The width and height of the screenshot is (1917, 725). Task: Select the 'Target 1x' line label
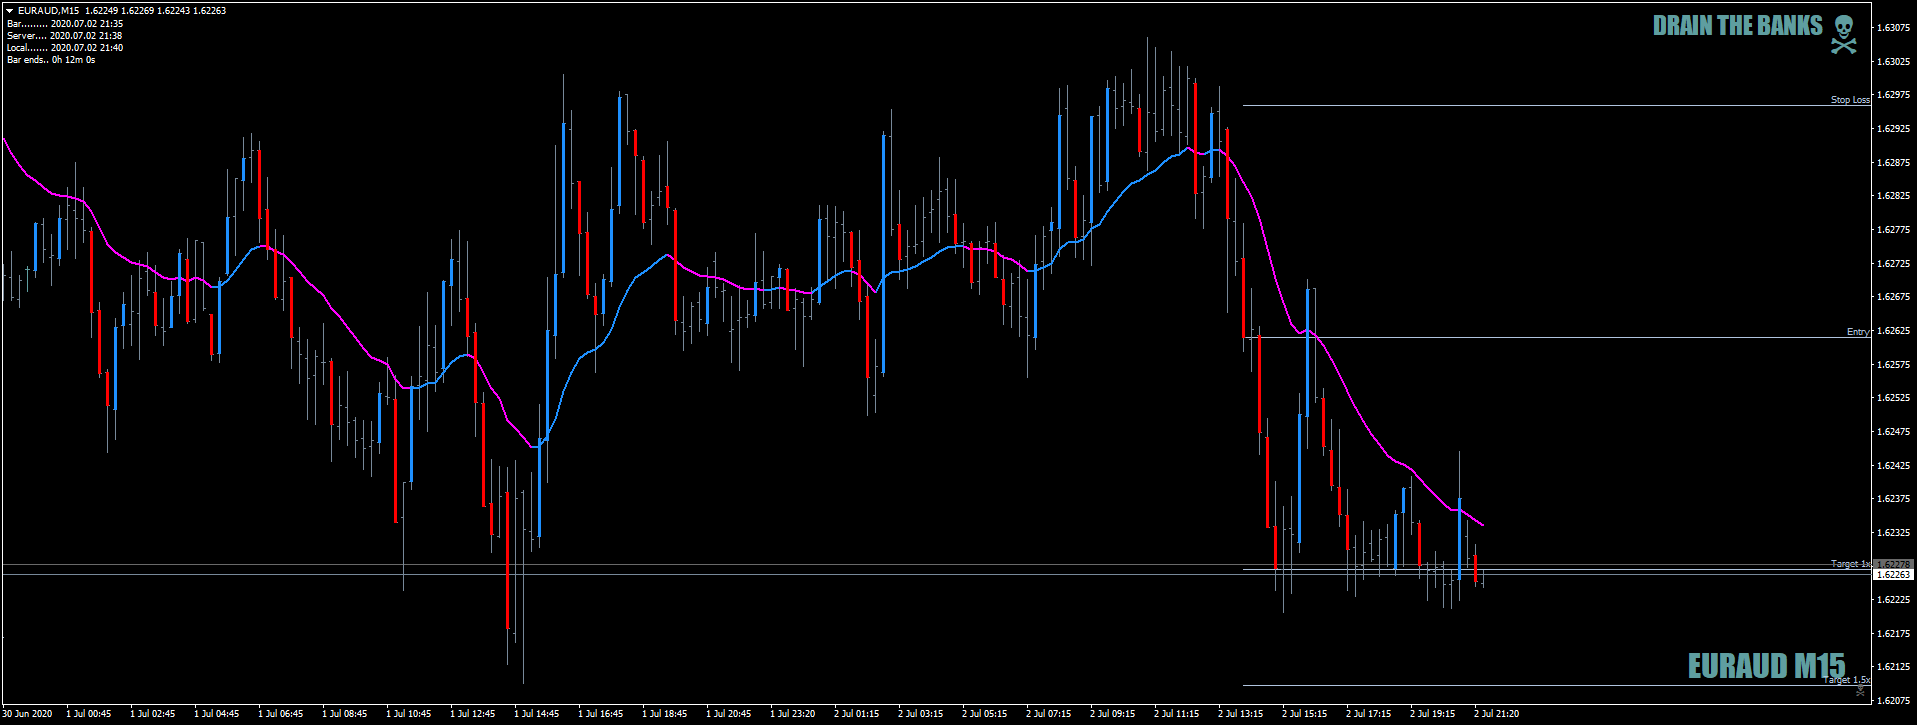[x=1851, y=564]
